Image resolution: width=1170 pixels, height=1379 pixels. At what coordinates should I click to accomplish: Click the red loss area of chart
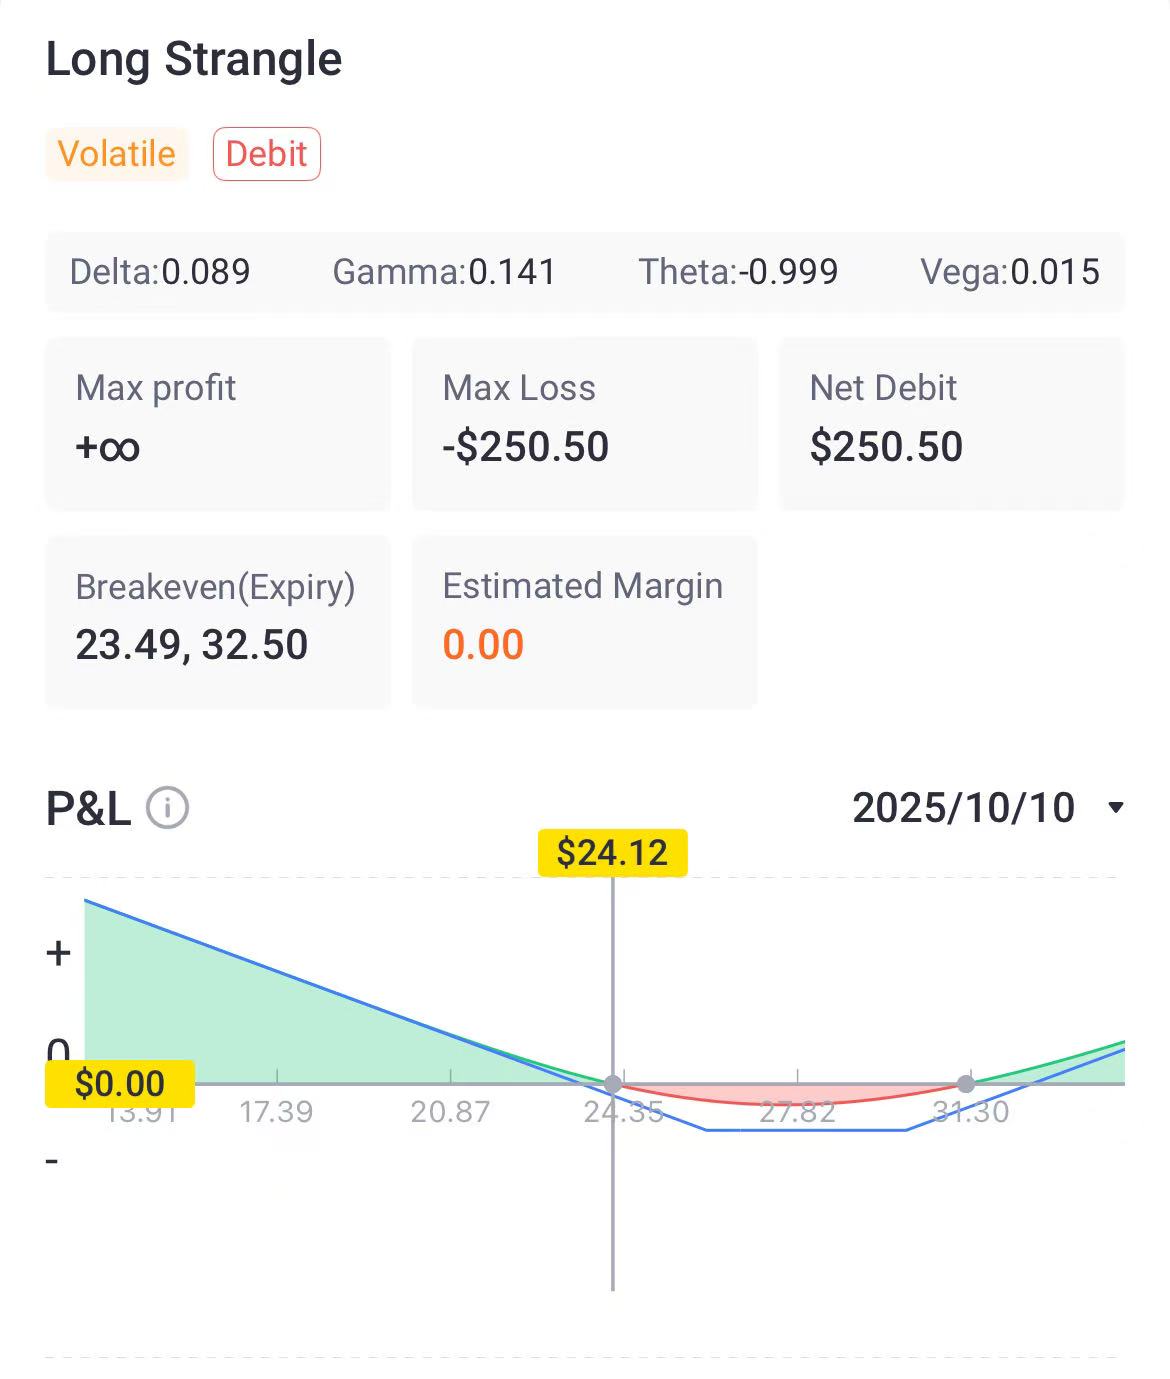[790, 1093]
